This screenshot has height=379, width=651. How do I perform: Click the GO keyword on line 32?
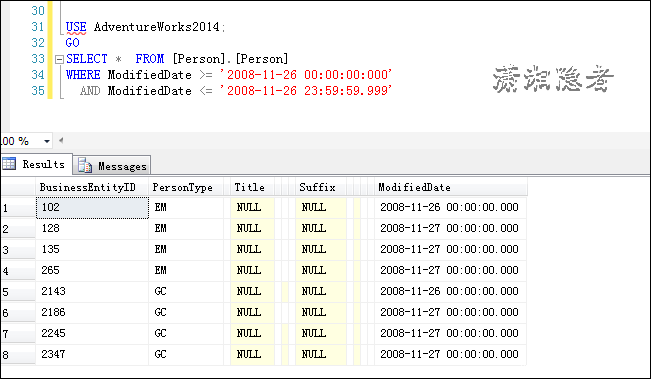tap(72, 43)
